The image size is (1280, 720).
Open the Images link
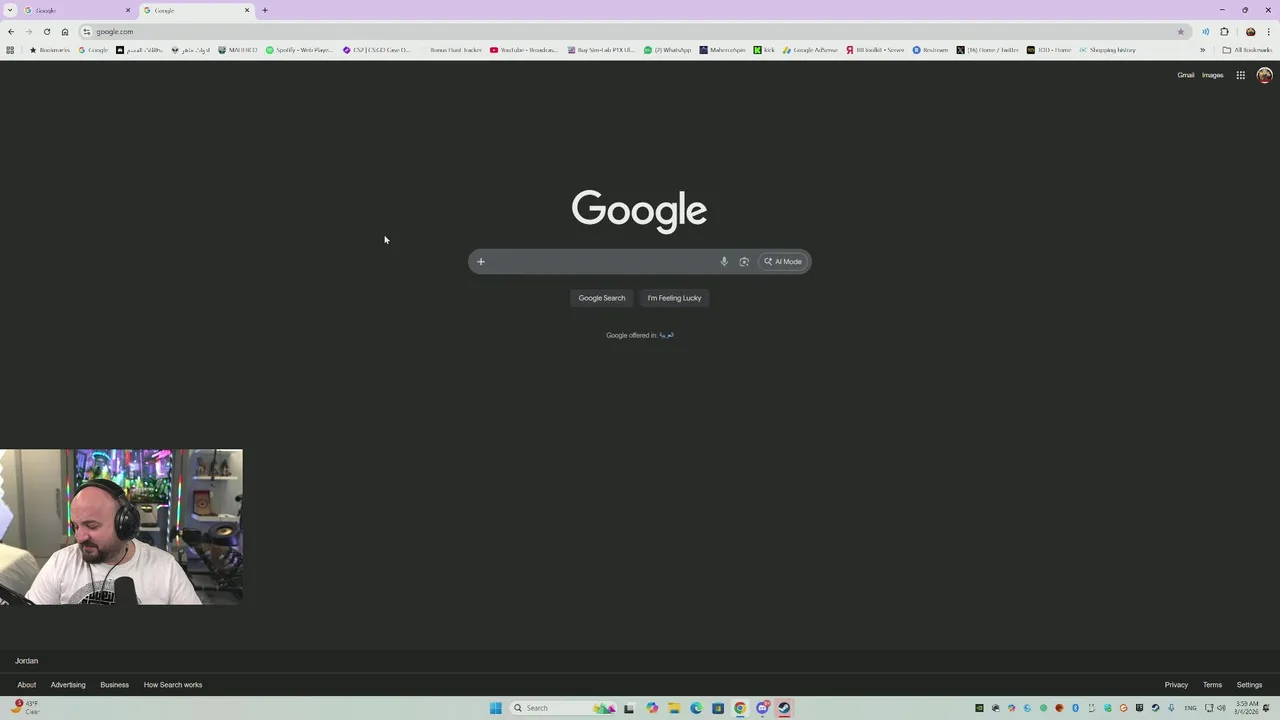(x=1212, y=75)
